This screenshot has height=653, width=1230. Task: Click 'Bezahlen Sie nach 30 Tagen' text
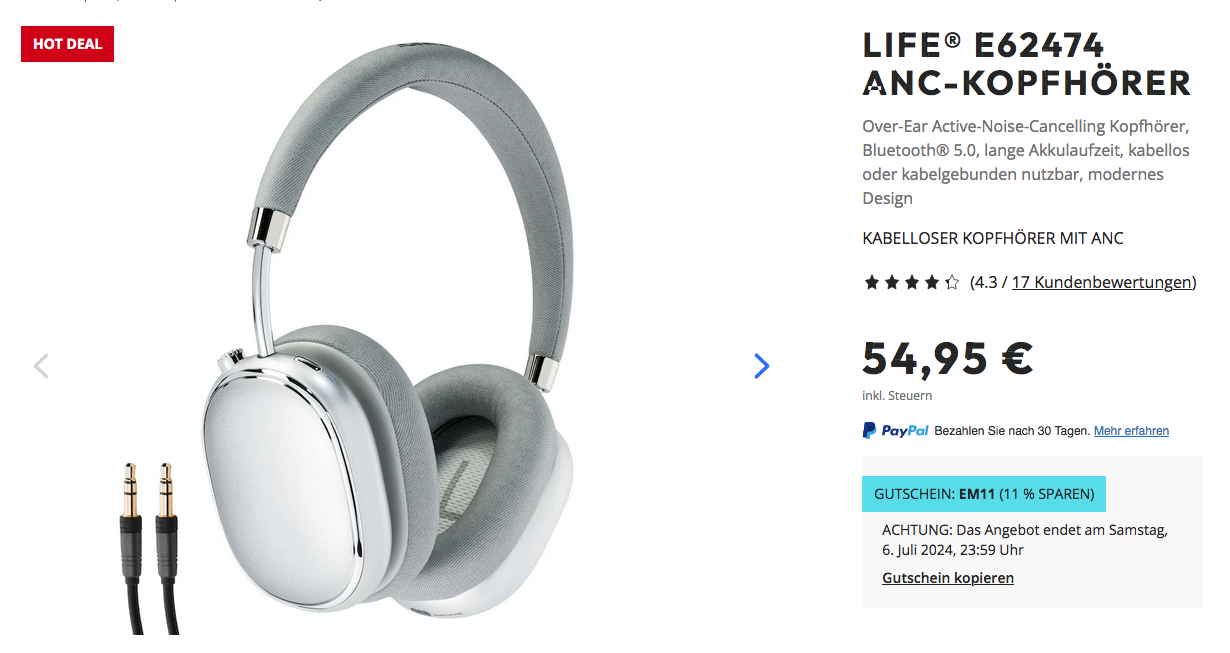coord(1011,431)
